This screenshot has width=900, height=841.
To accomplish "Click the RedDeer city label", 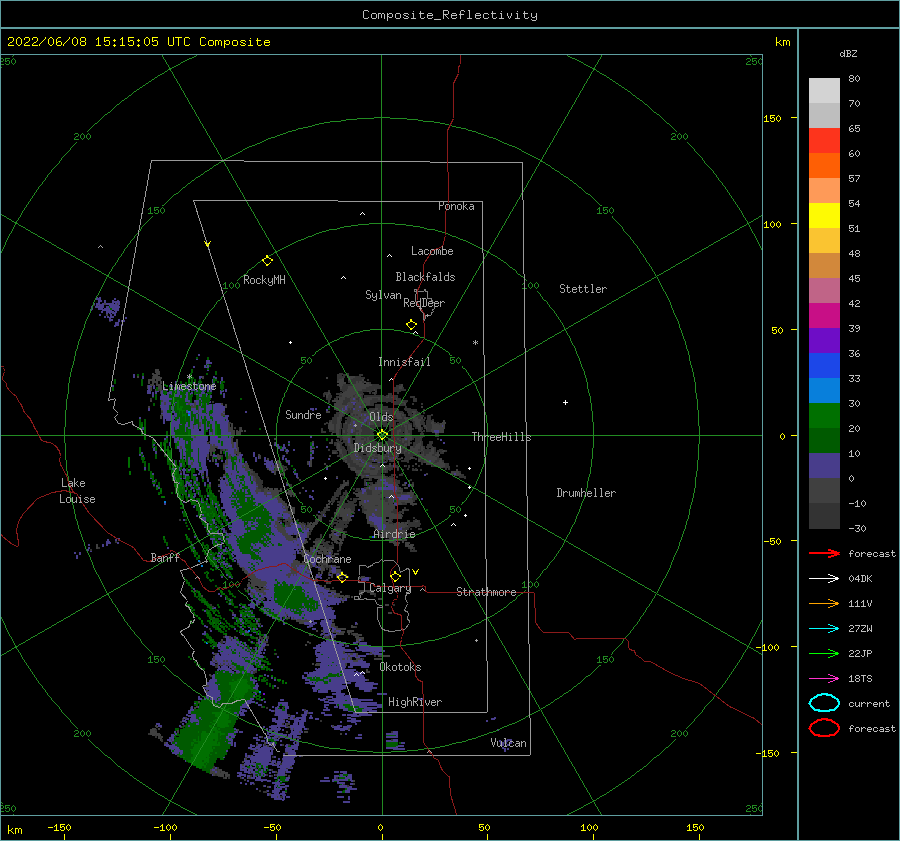I will coord(424,303).
